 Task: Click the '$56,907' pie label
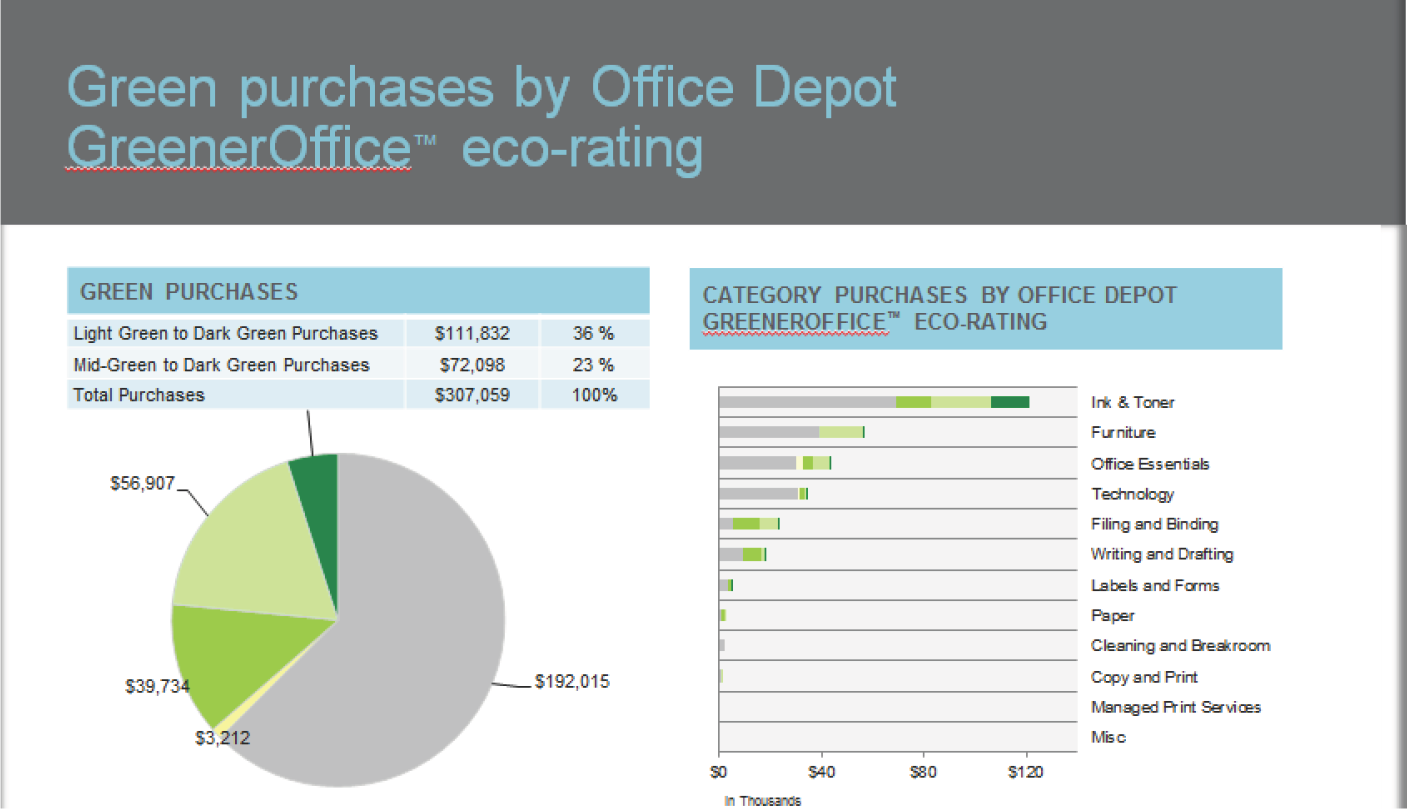141,484
